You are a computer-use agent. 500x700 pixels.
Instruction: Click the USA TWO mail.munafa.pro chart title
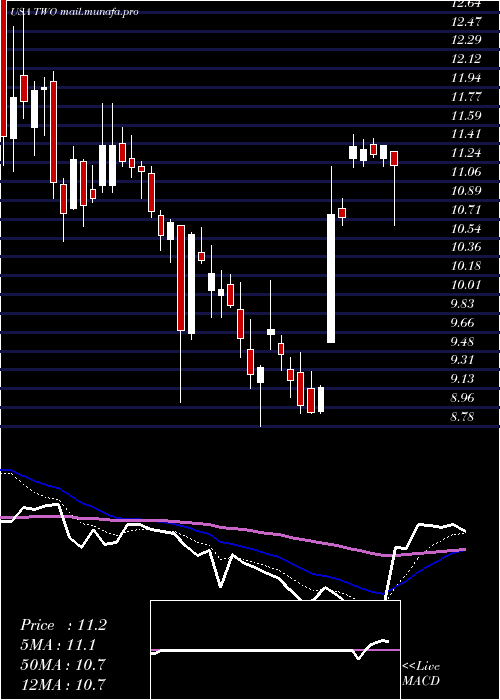coord(74,12)
